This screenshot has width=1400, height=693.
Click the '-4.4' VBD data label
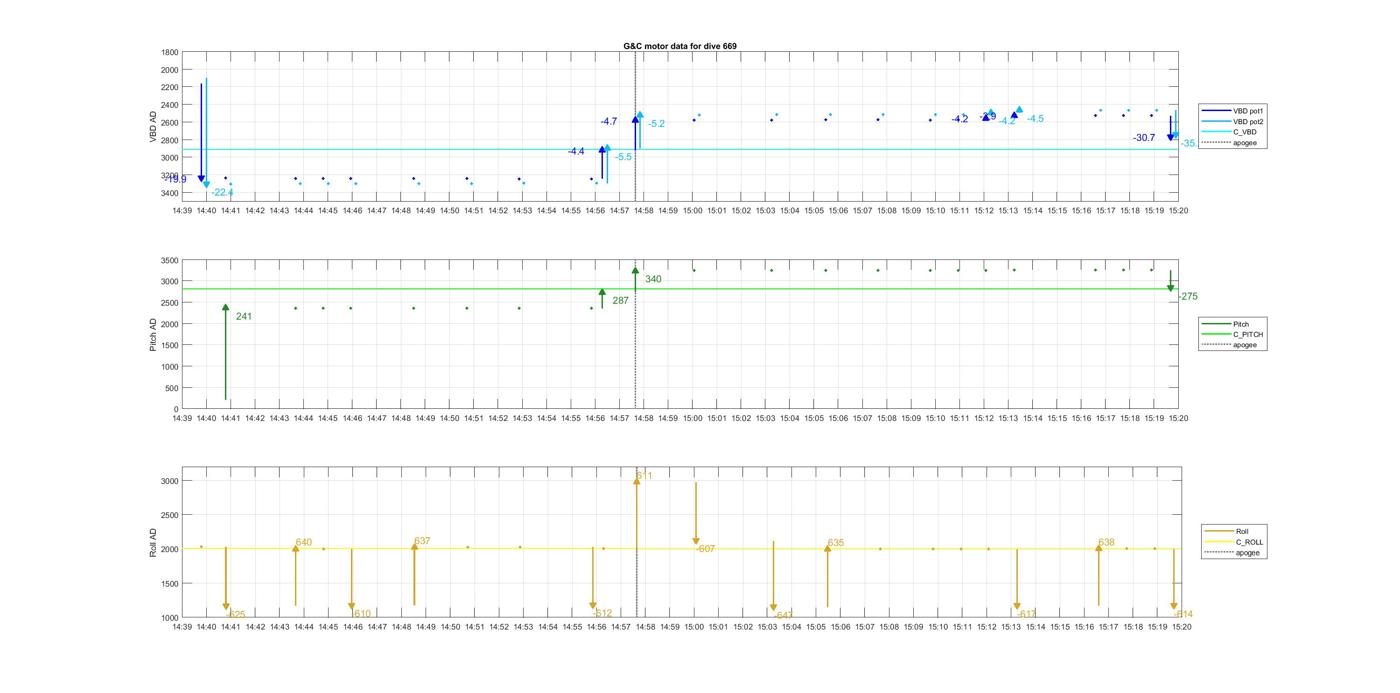coord(576,151)
